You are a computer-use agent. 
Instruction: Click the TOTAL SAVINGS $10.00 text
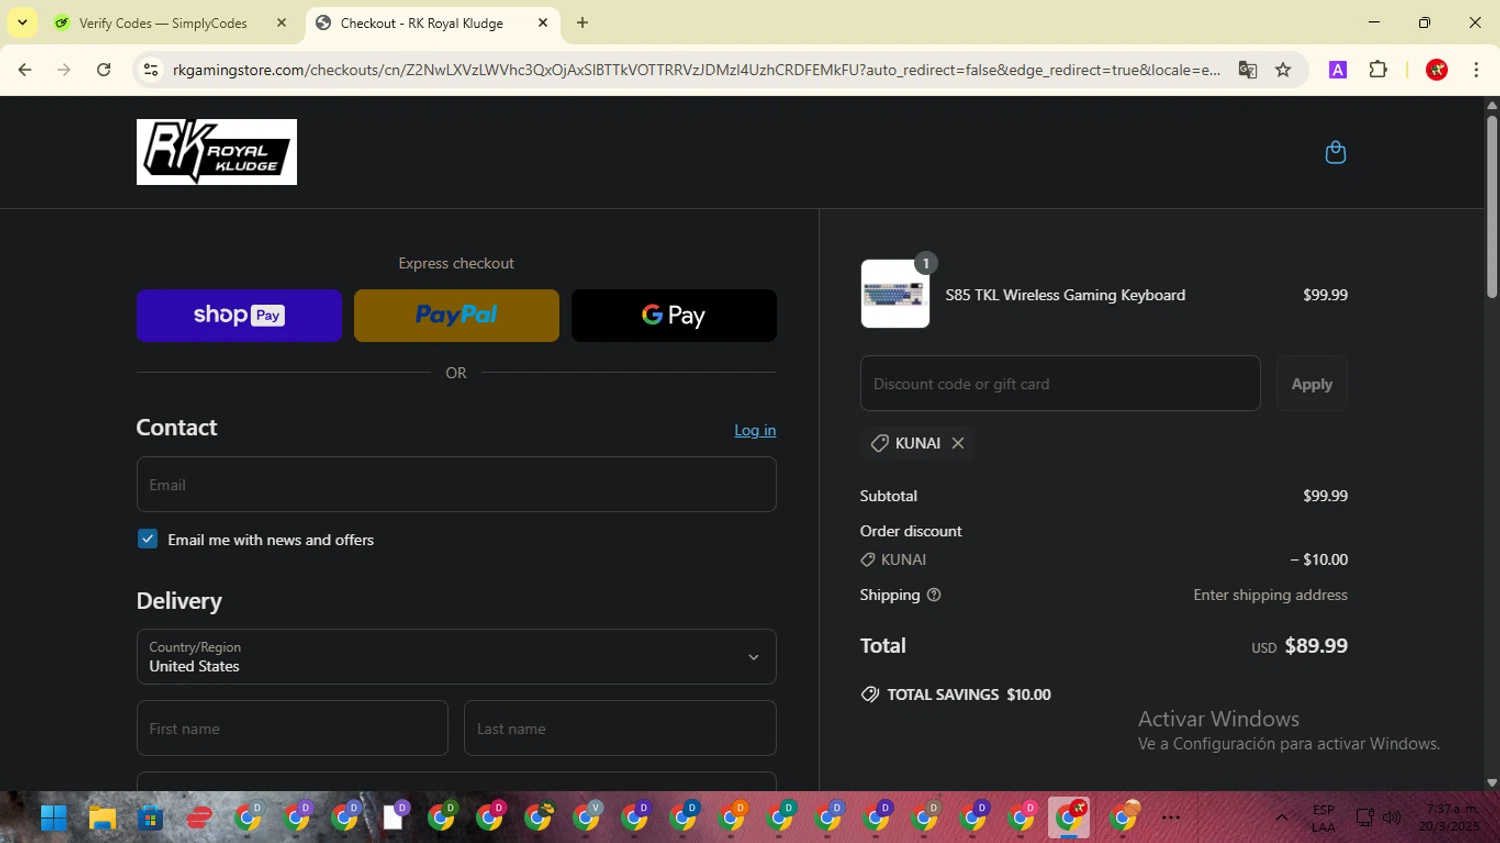[969, 695]
